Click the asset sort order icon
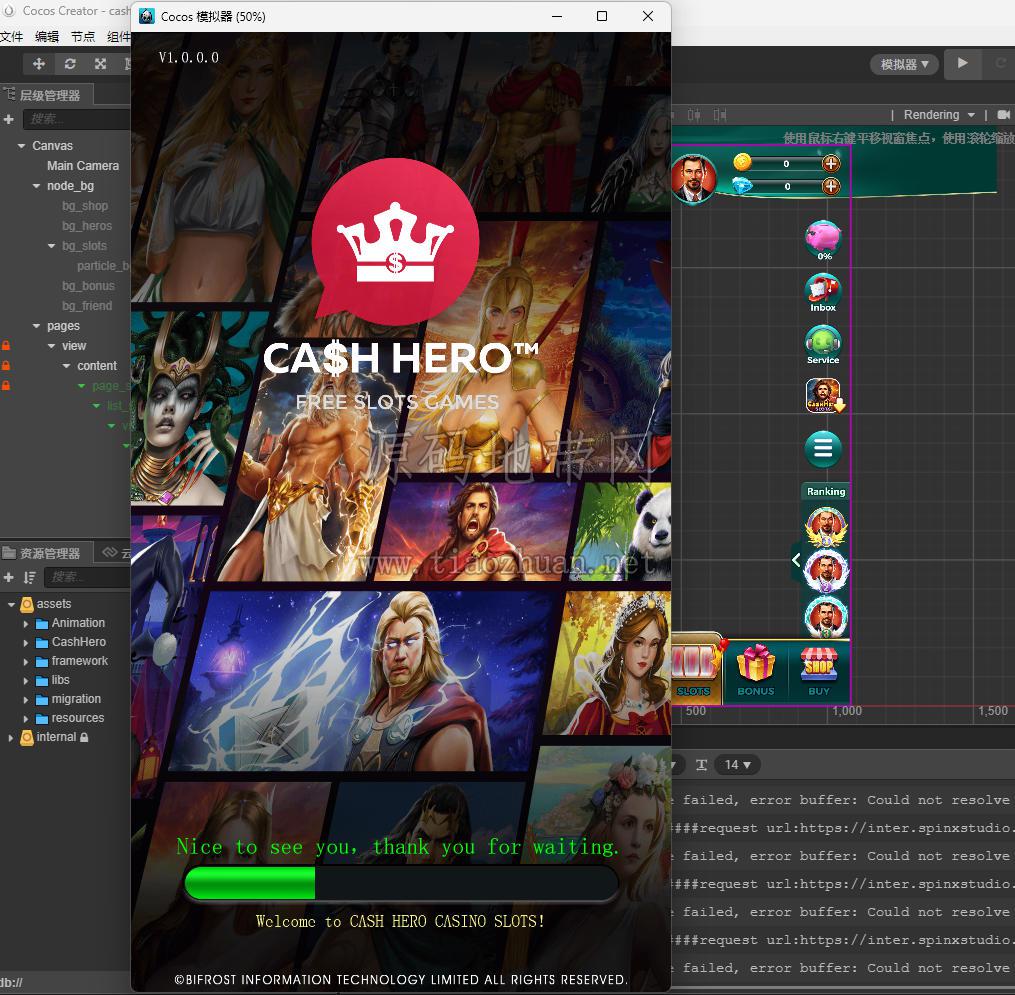This screenshot has height=995, width=1015. click(29, 577)
